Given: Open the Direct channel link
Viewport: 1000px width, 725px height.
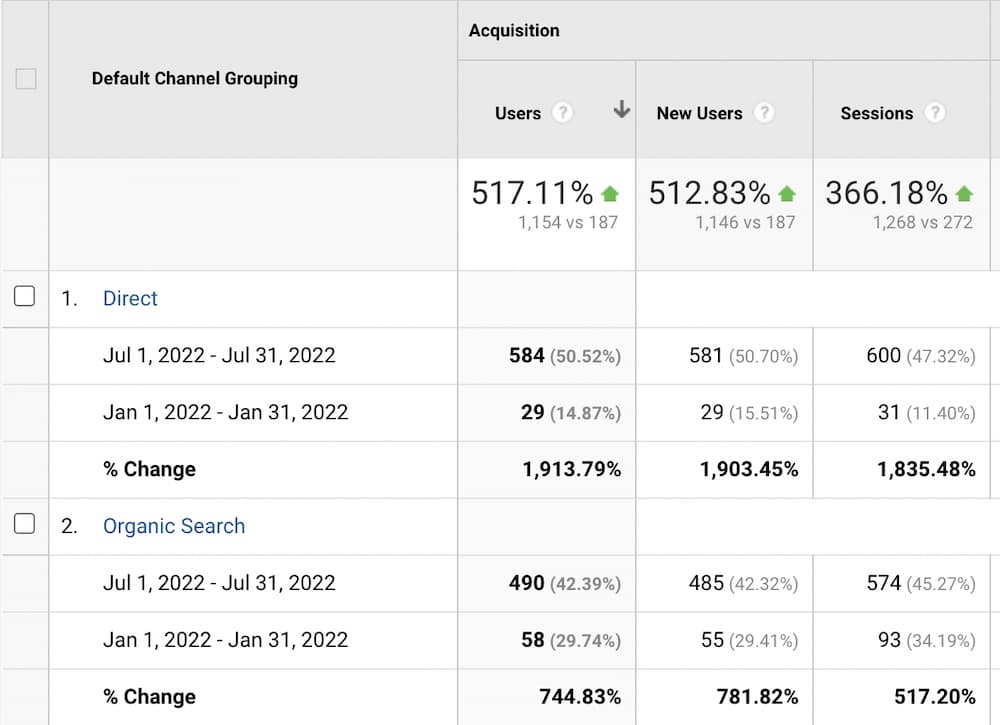Looking at the screenshot, I should point(130,298).
